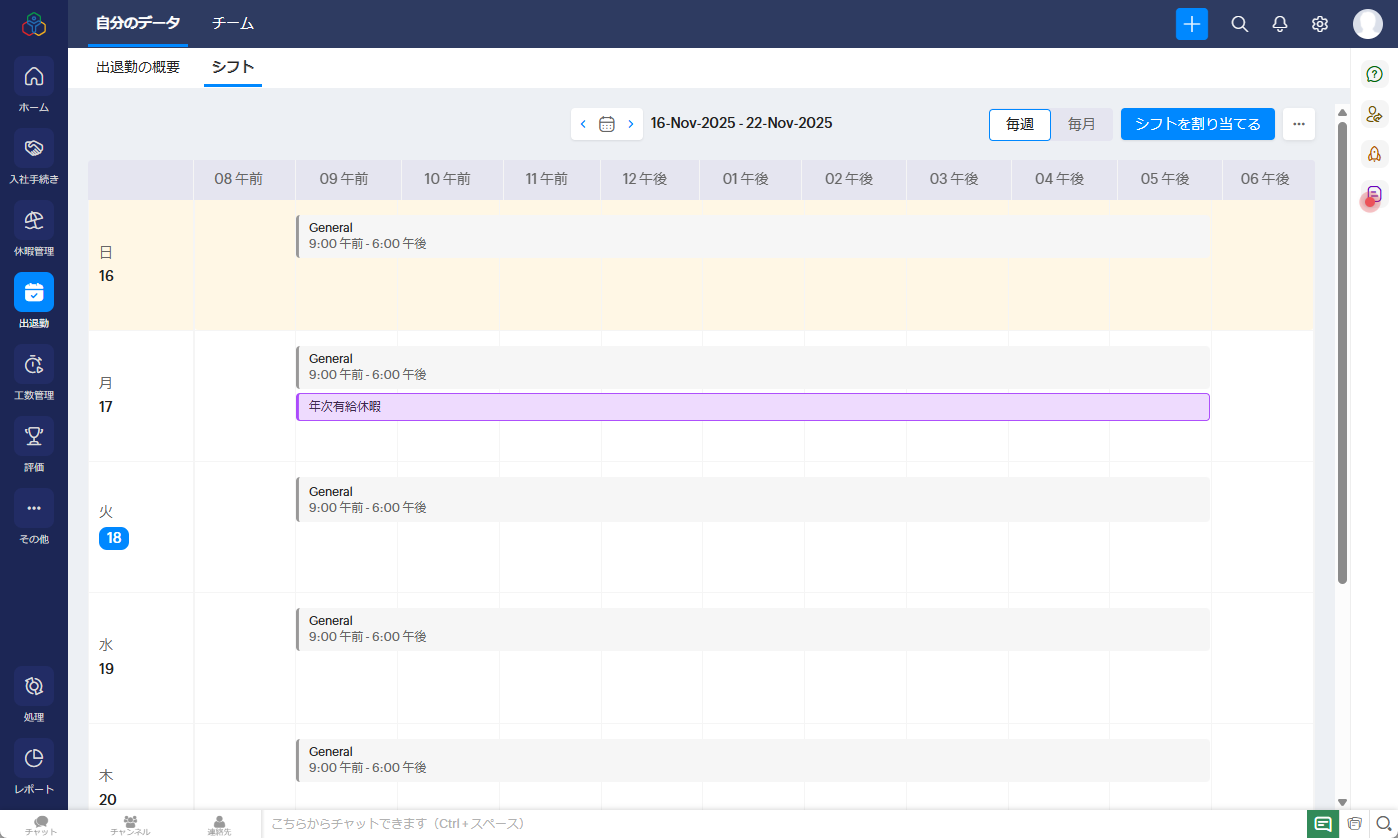Screen dimensions: 1398x838
Task: Open 休暇管理 leave management icon
Action: coord(34,221)
